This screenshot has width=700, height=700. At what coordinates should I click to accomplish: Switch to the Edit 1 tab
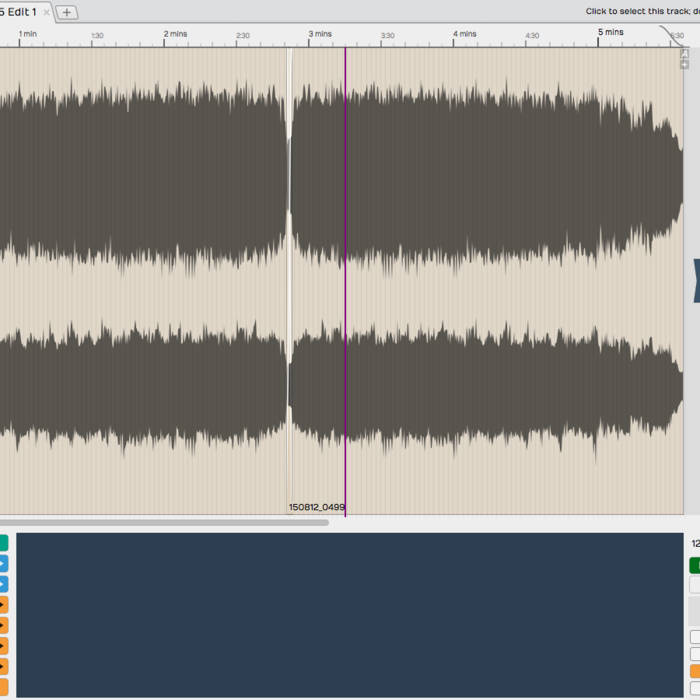click(20, 12)
